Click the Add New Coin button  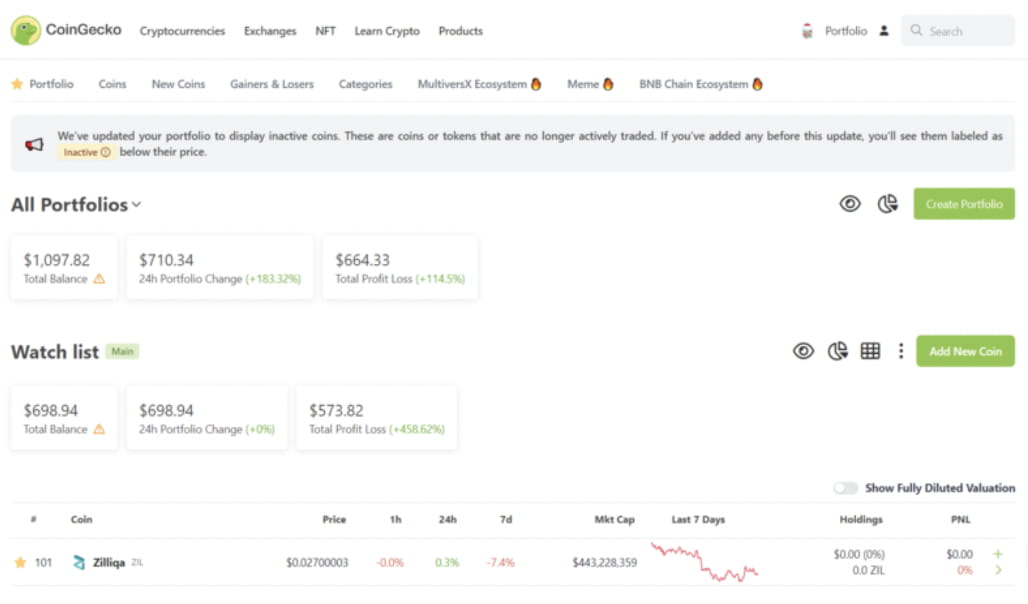point(965,352)
